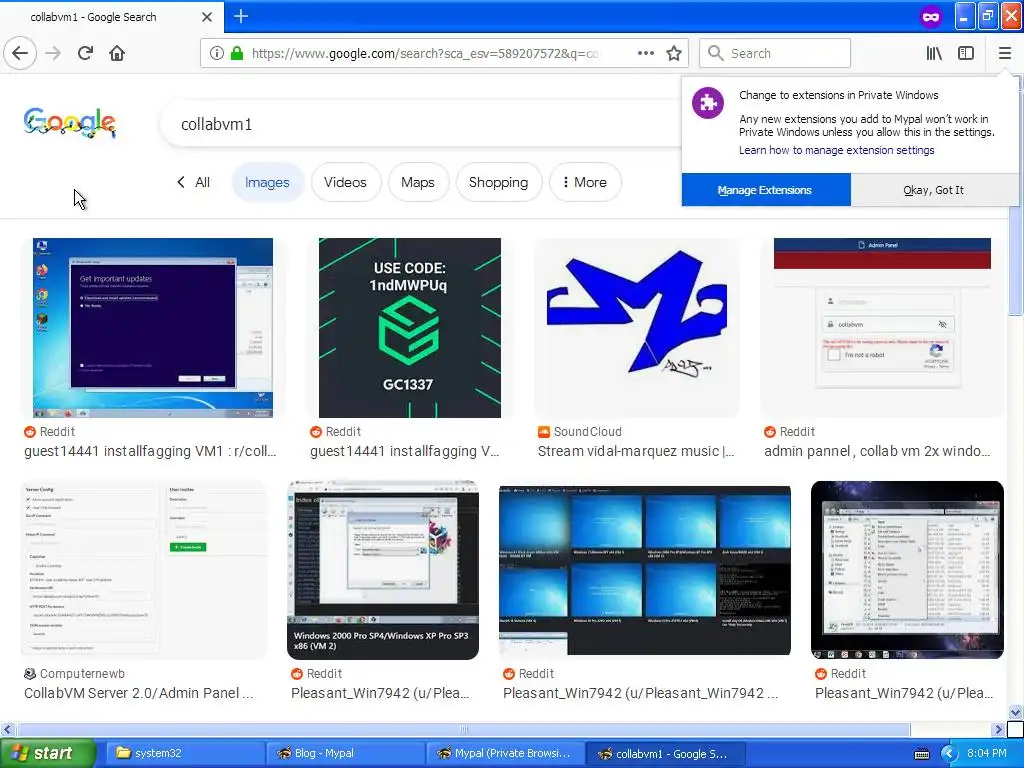The width and height of the screenshot is (1024, 768).
Task: Switch to system32 taskbar window
Action: [x=184, y=754]
